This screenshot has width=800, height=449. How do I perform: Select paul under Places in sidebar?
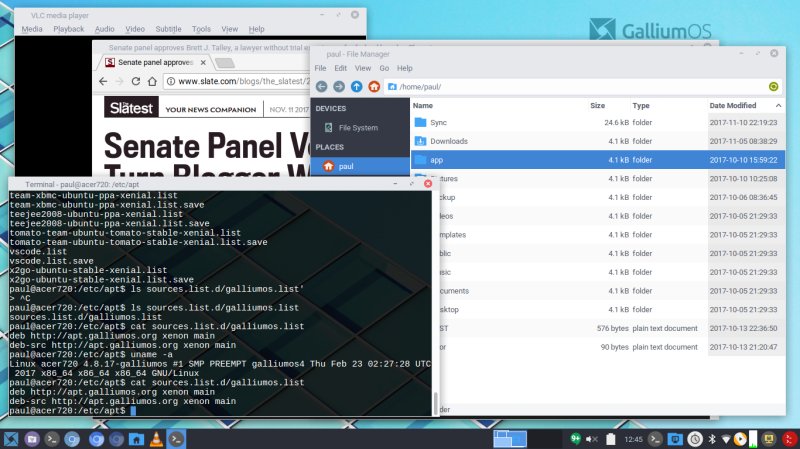(360, 166)
